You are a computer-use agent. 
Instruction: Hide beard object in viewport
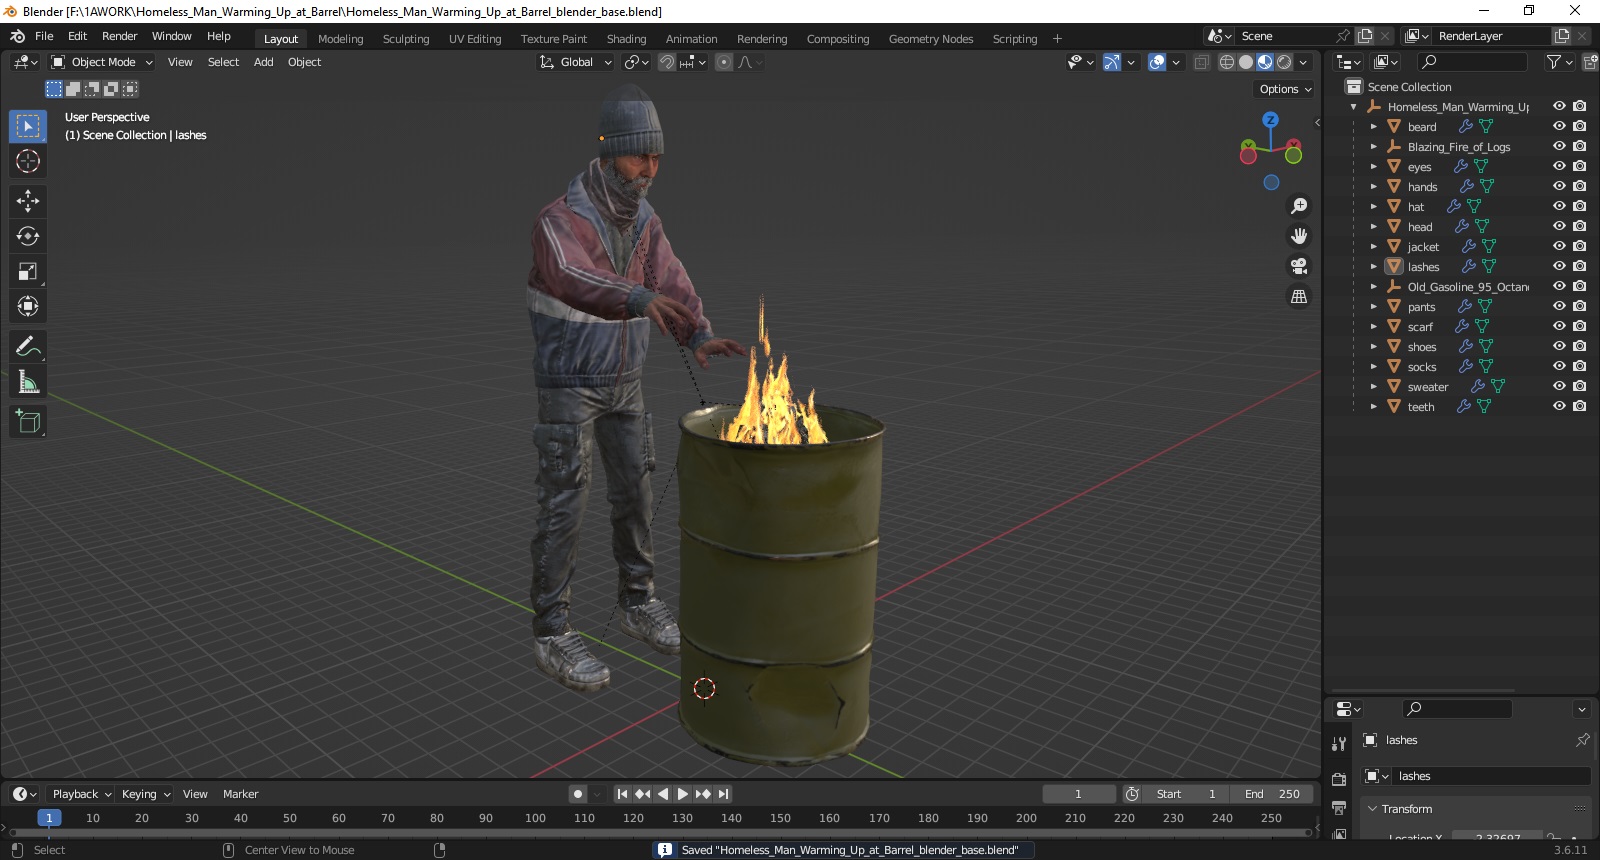click(x=1559, y=126)
